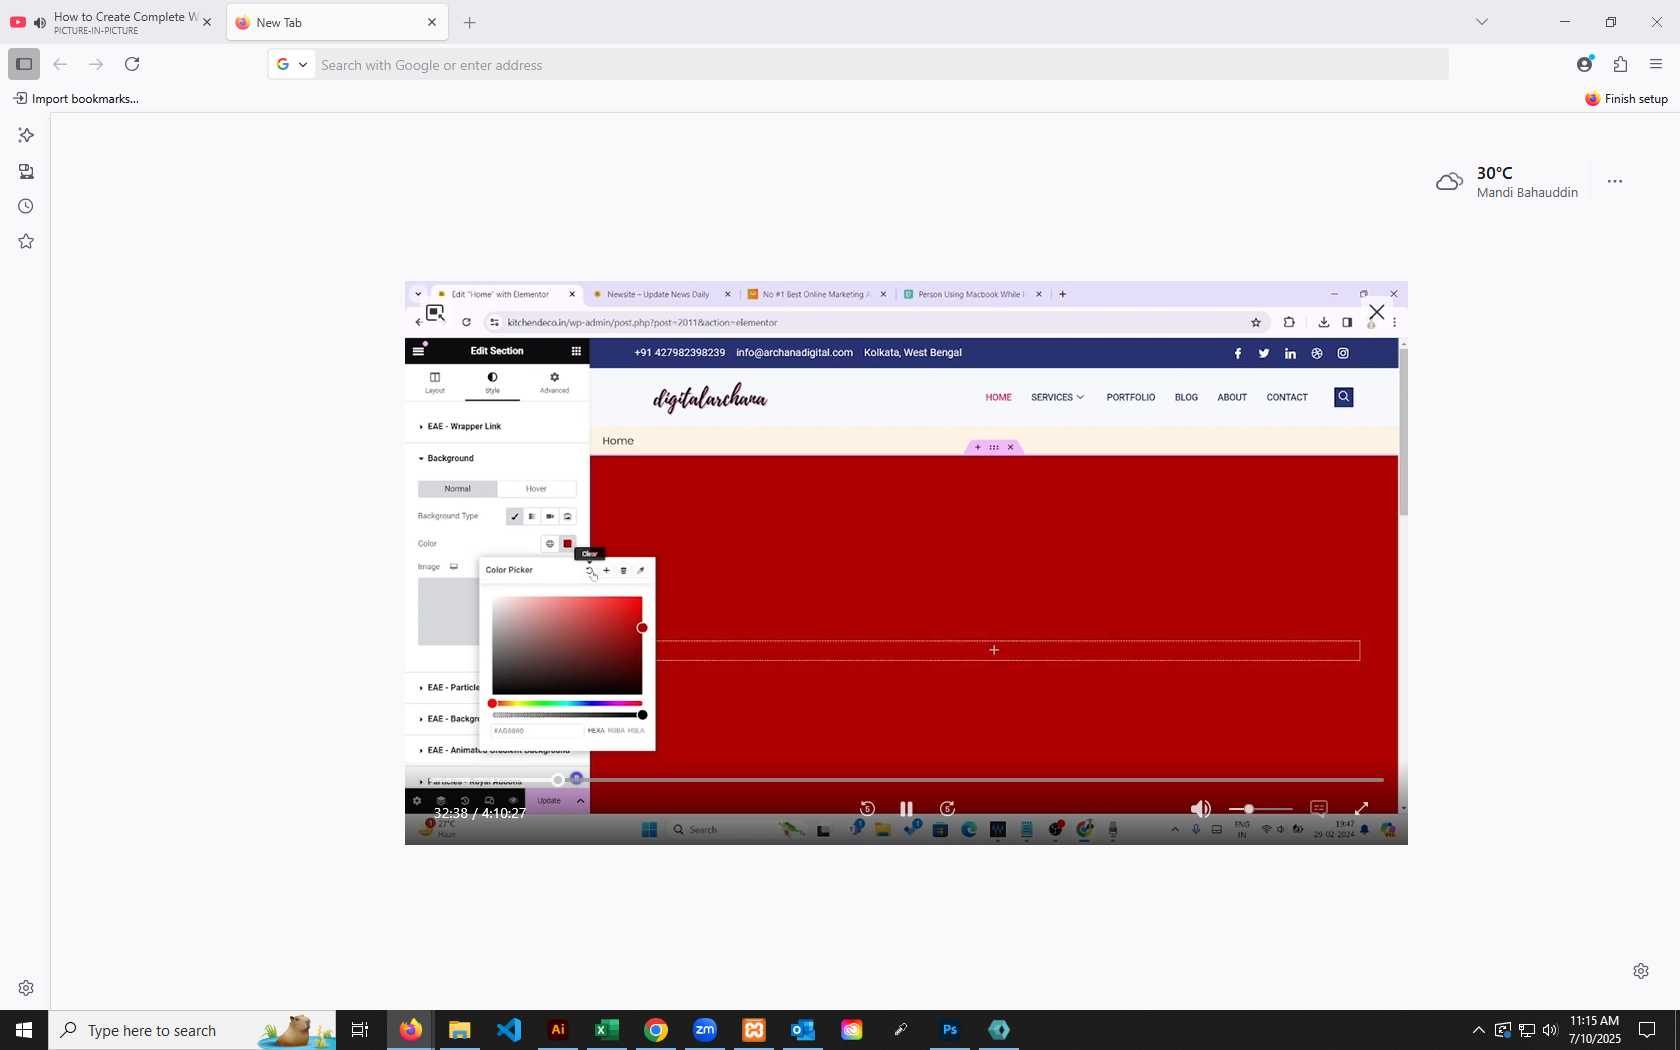Enter fullscreen video mode
The image size is (1680, 1050).
click(x=1361, y=808)
